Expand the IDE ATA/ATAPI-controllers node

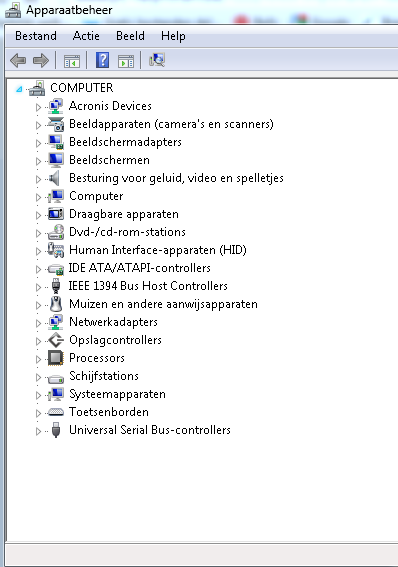[x=38, y=269]
